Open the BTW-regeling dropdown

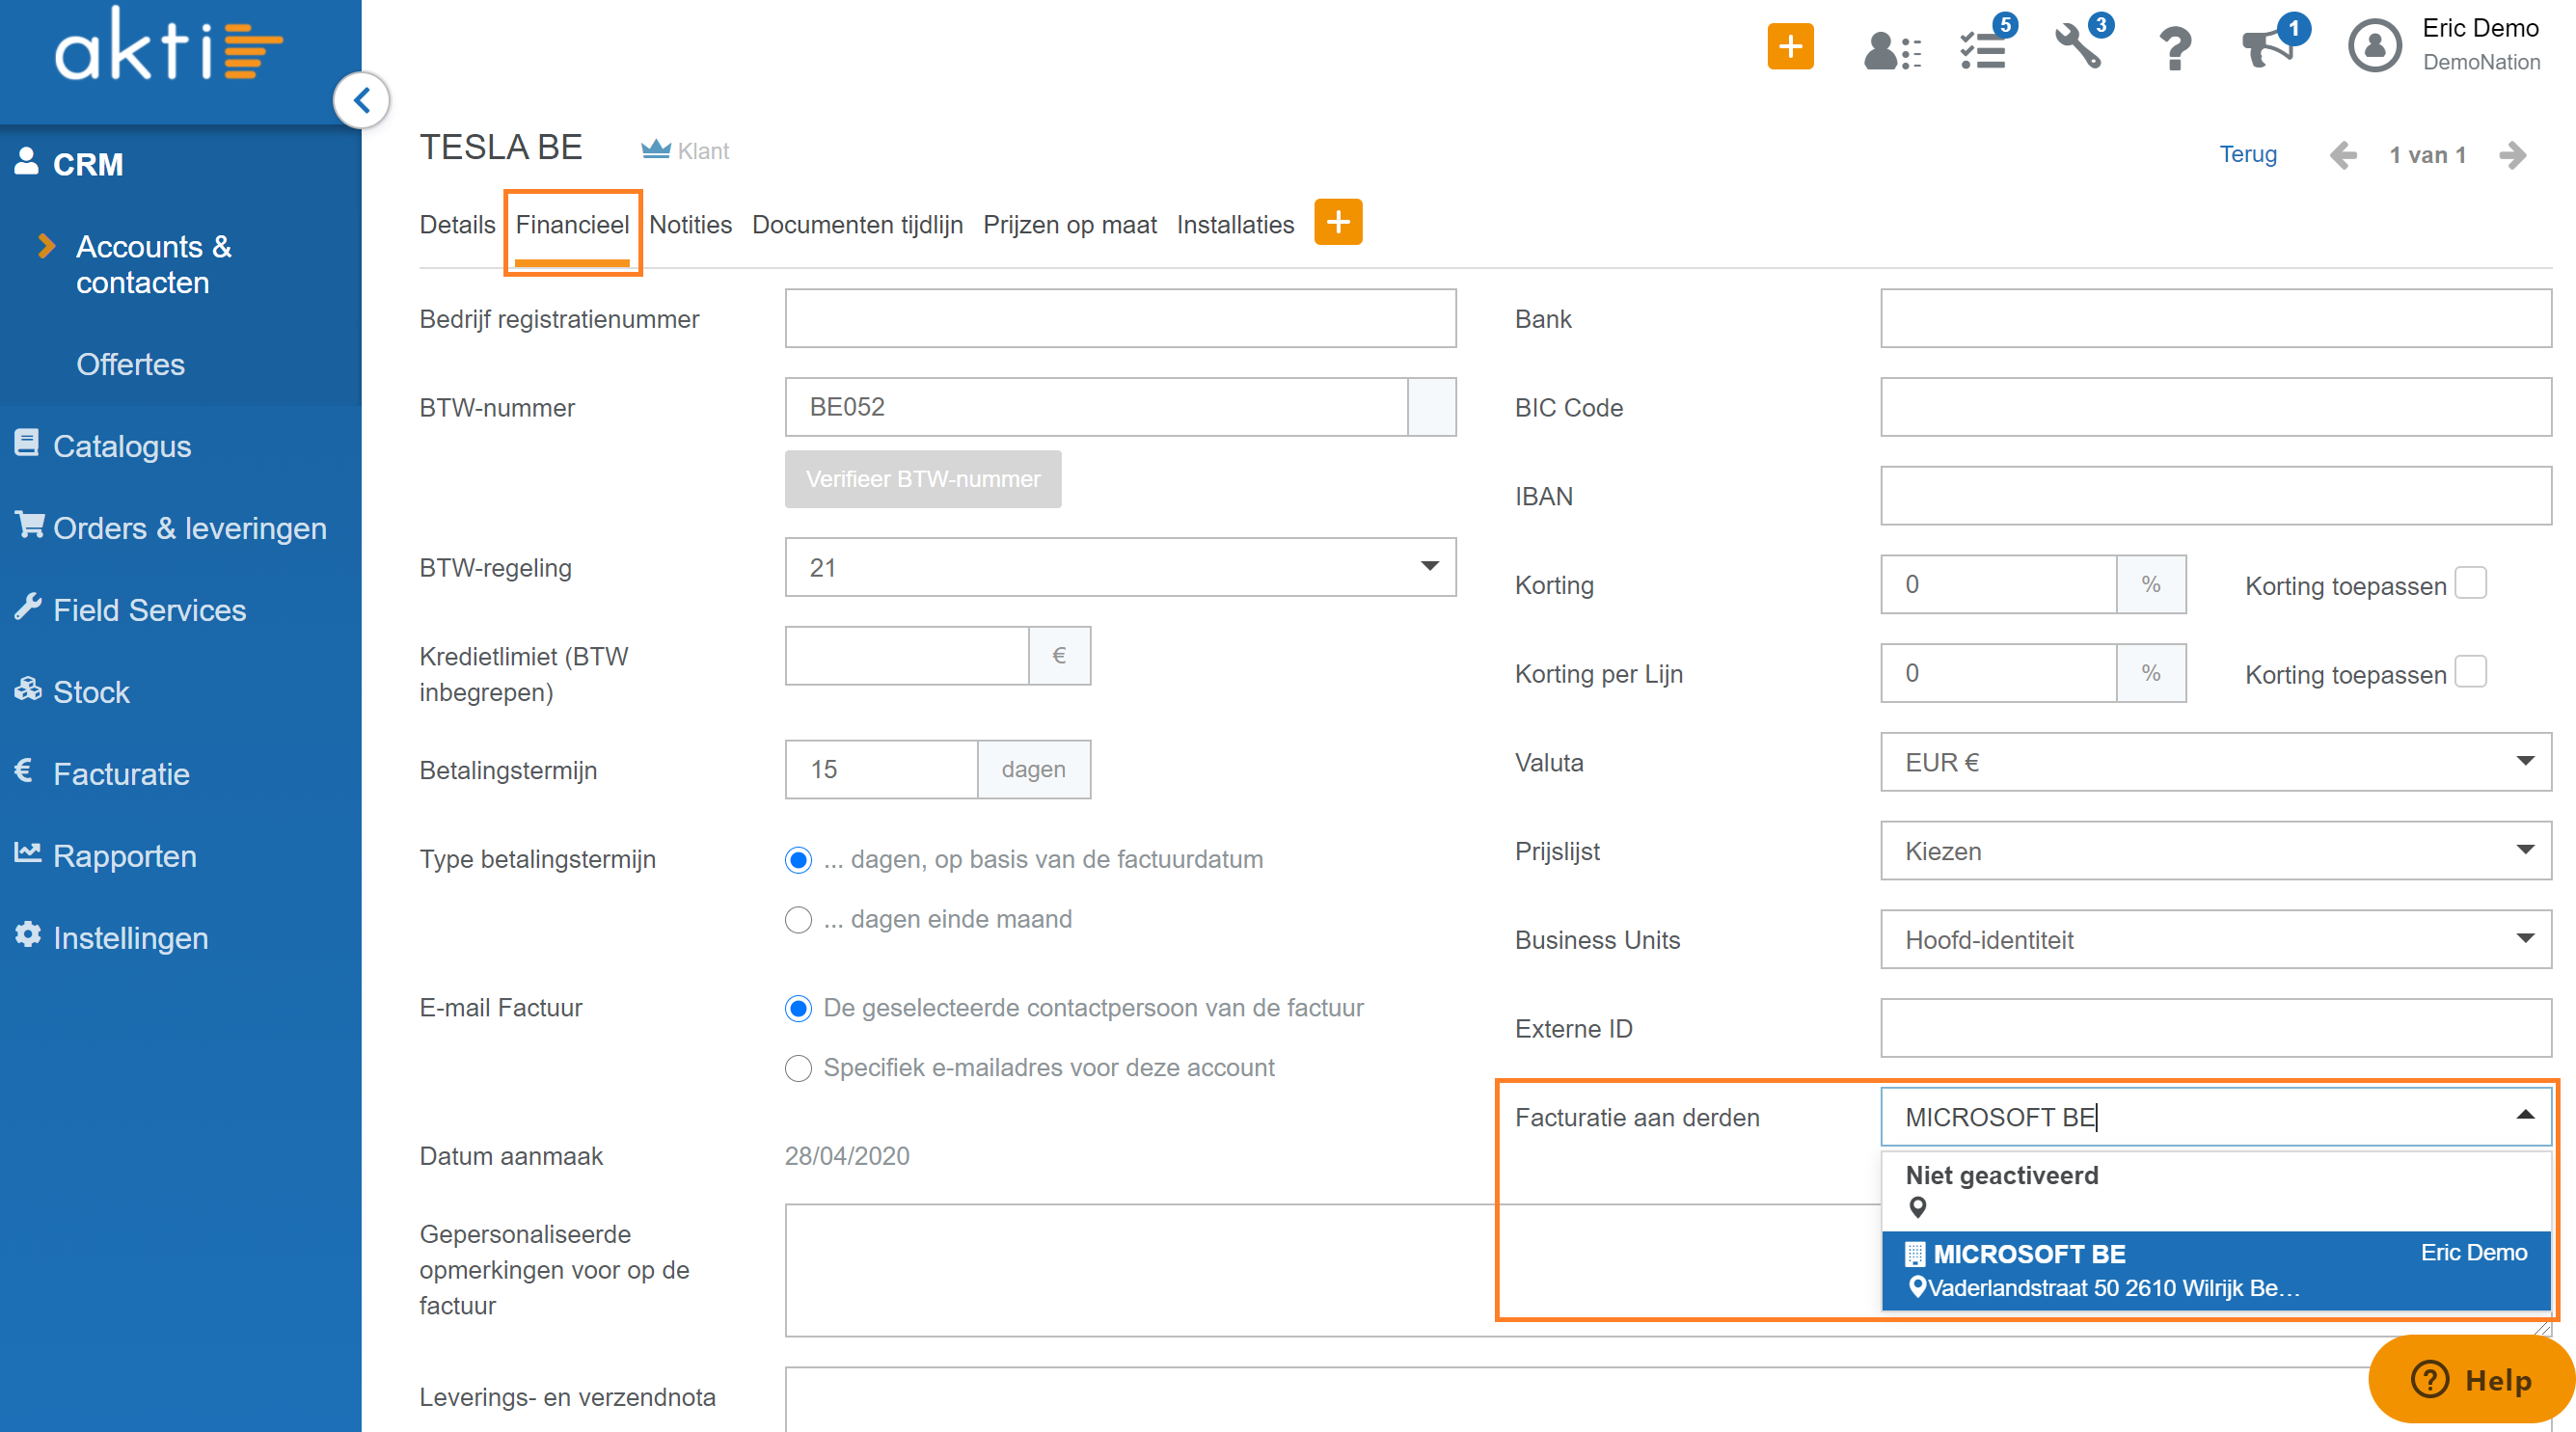tap(1120, 567)
